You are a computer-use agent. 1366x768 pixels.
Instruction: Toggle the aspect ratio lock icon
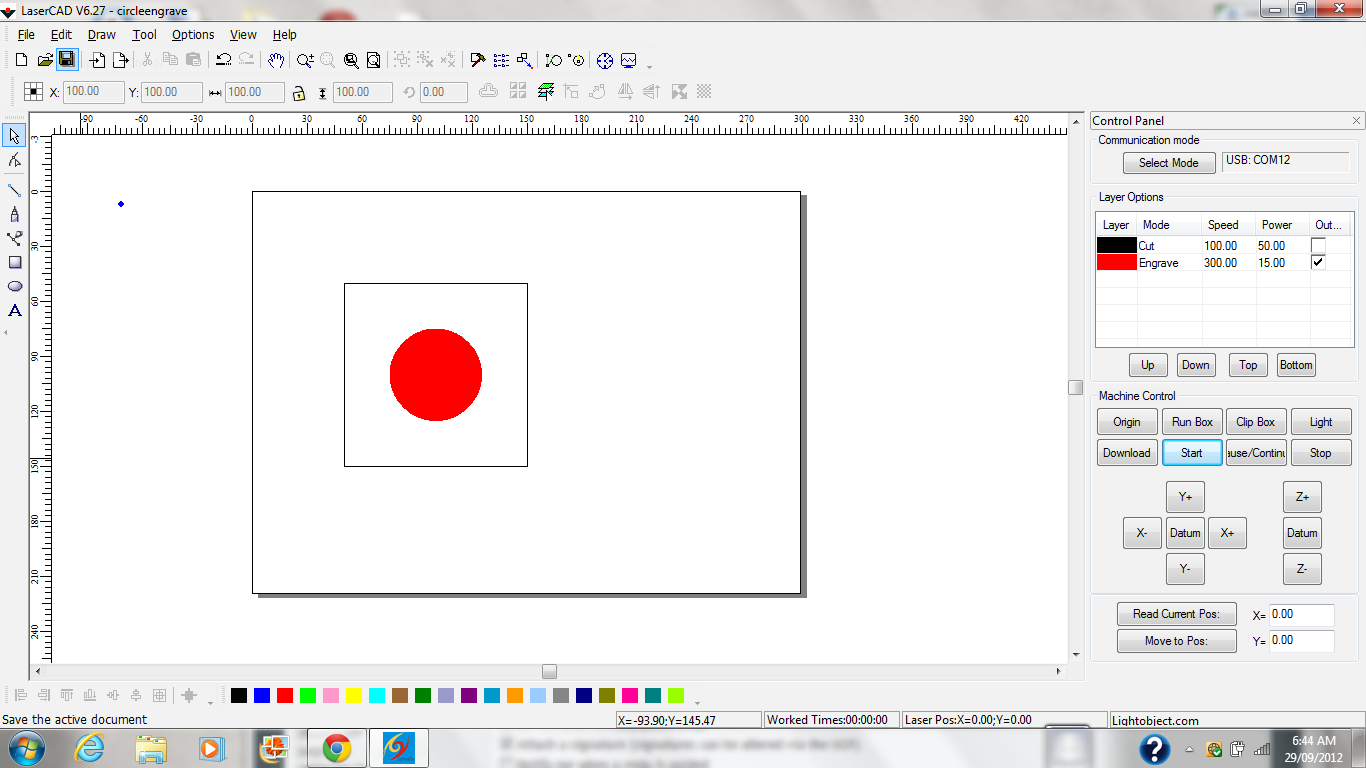[x=298, y=93]
